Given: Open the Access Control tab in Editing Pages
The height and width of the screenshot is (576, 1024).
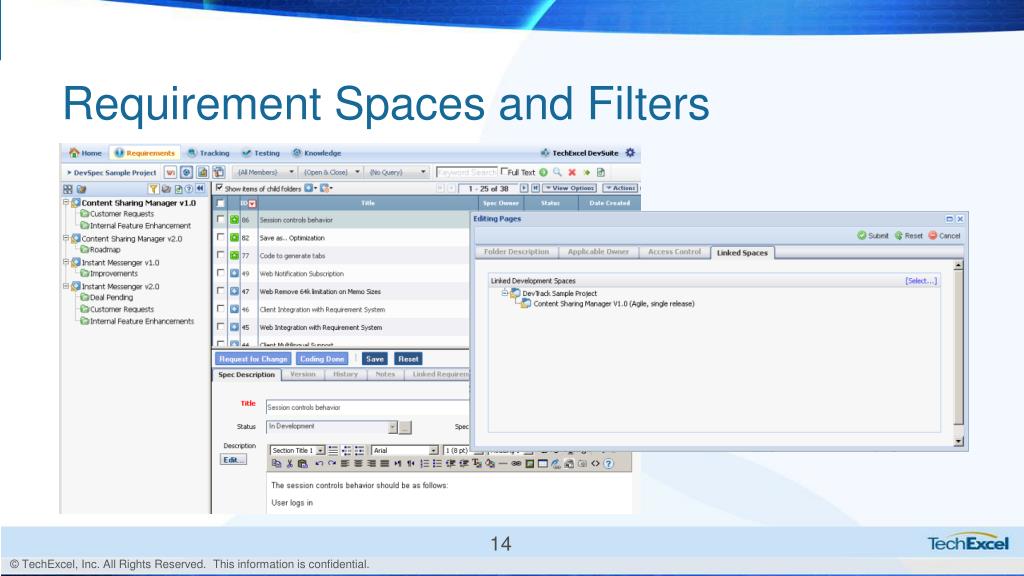Looking at the screenshot, I should point(674,252).
